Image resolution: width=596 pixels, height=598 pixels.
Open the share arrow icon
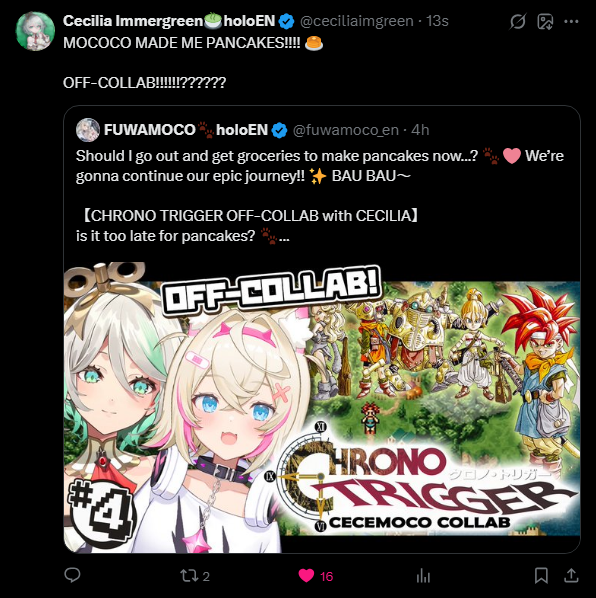point(571,575)
